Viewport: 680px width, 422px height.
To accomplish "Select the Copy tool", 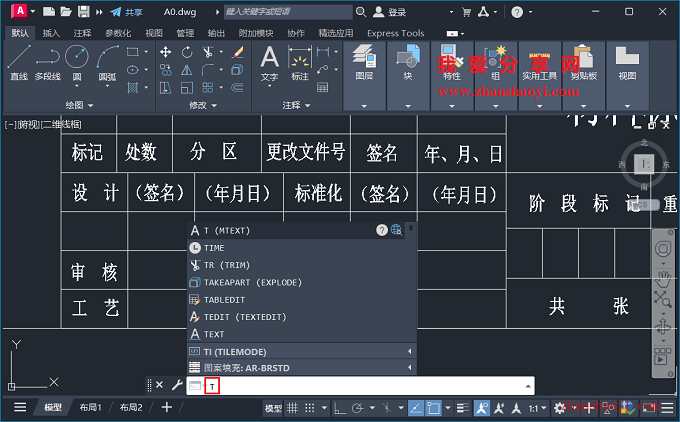I will (x=165, y=70).
